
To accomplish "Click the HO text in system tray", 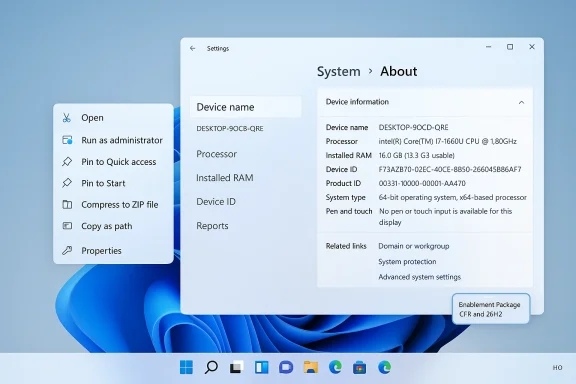I will pyautogui.click(x=557, y=367).
